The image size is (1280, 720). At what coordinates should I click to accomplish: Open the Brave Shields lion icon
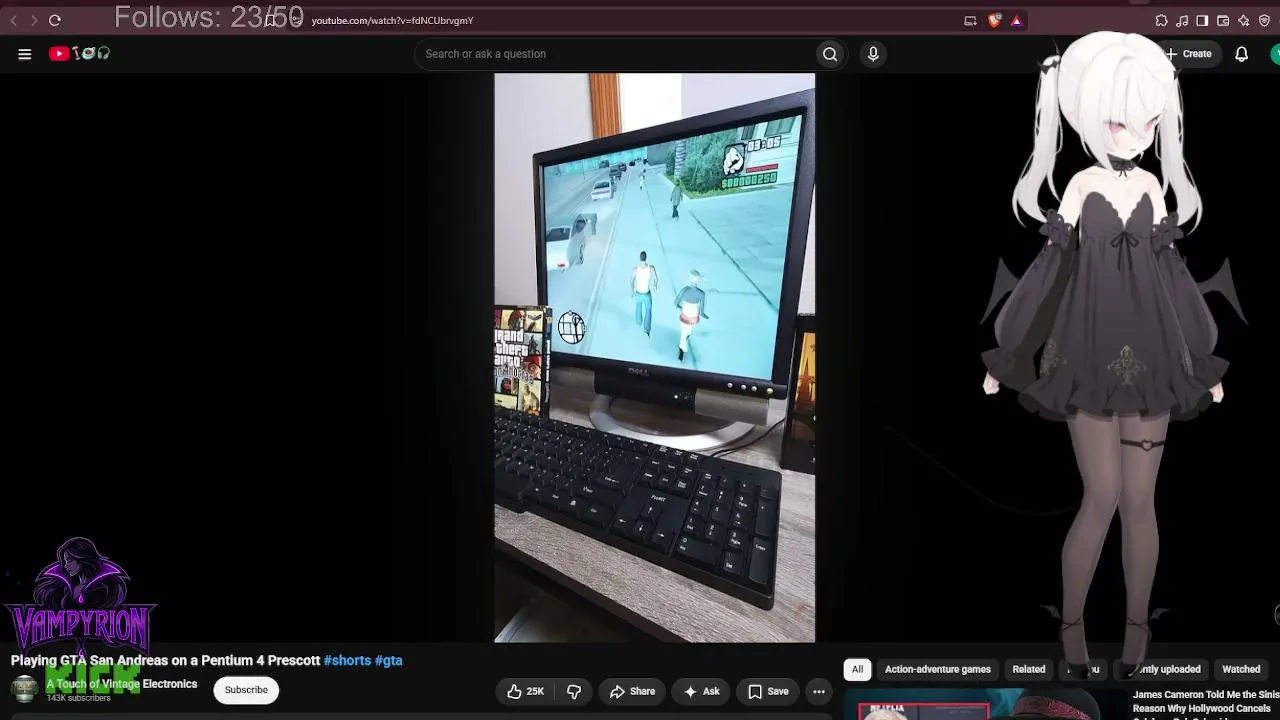coord(994,20)
